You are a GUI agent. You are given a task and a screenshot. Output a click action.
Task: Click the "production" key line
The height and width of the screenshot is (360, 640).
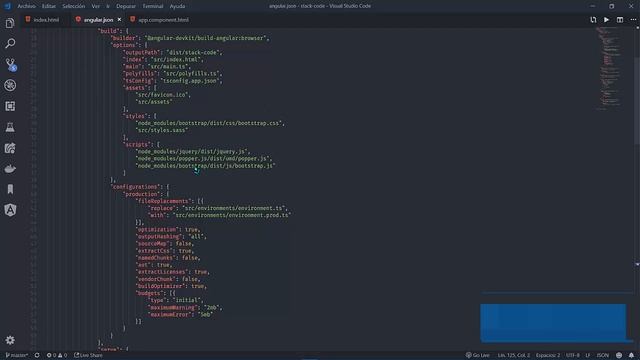pos(146,194)
